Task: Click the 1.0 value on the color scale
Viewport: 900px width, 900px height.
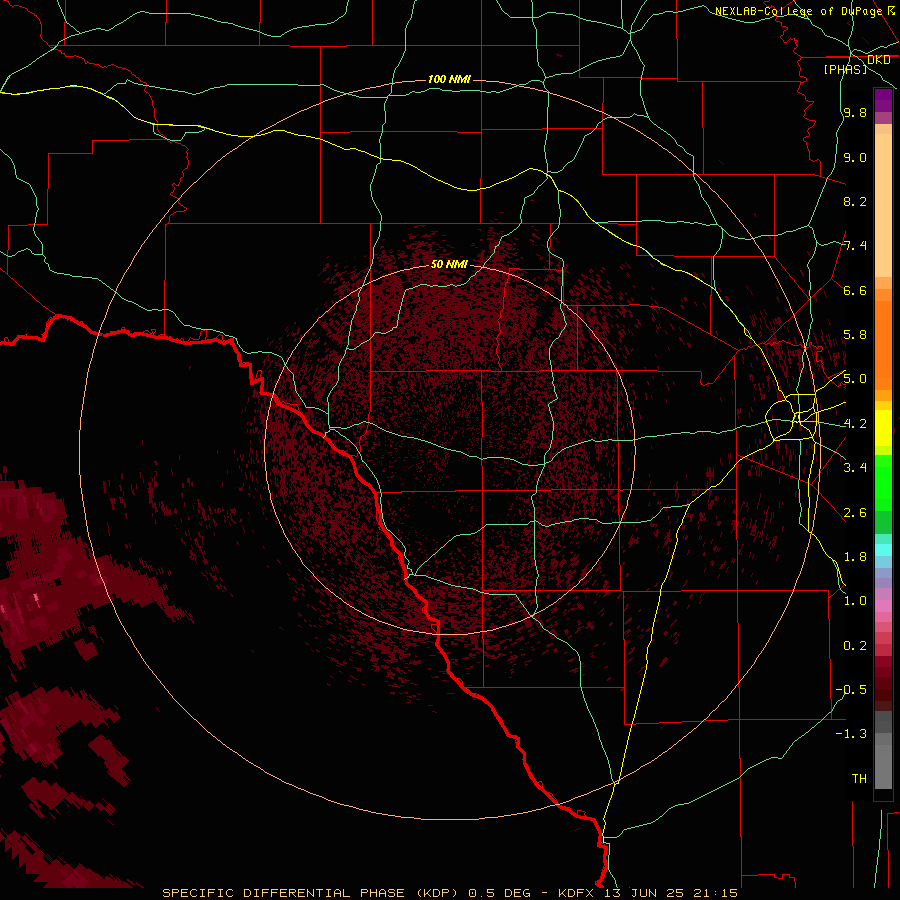Action: tap(855, 601)
